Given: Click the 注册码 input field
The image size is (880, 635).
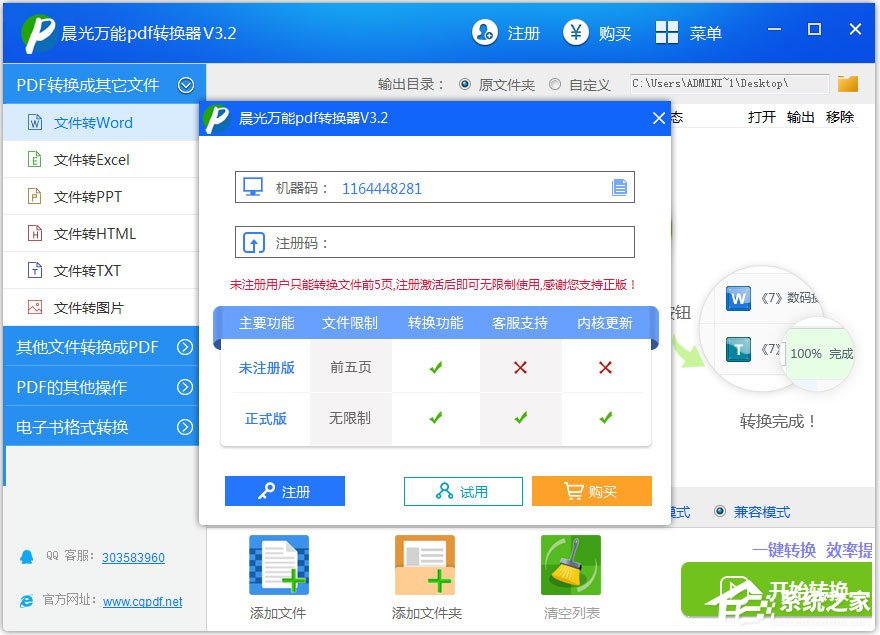Looking at the screenshot, I should 434,243.
